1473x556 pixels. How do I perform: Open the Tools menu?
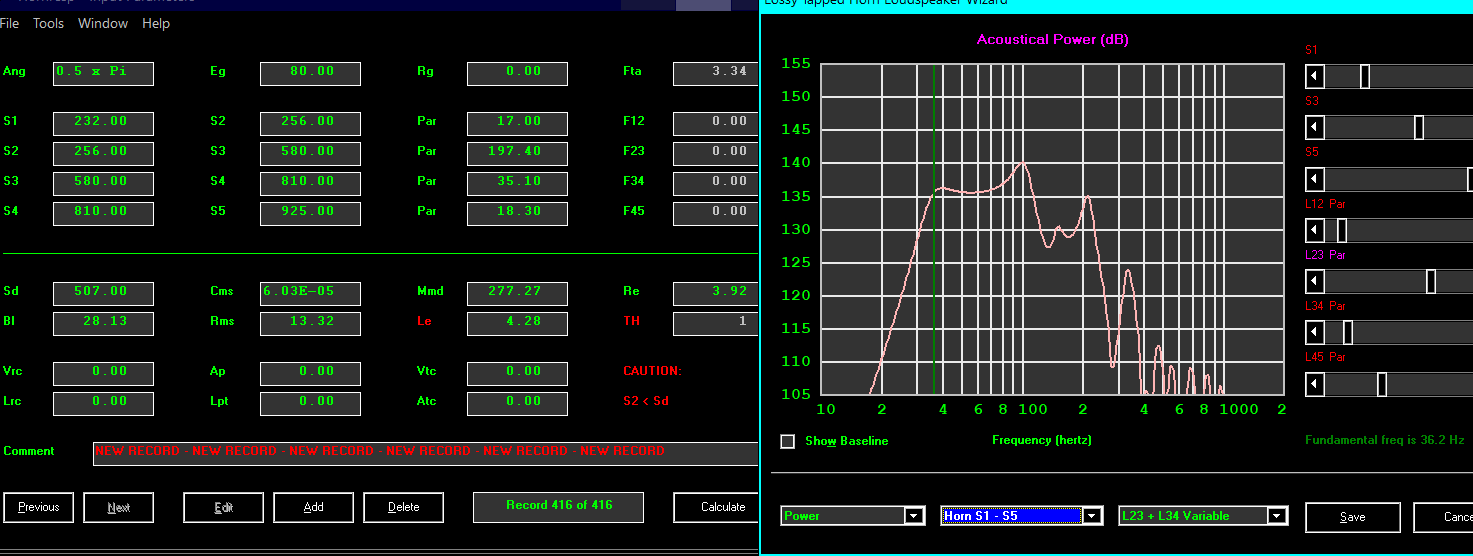click(48, 23)
